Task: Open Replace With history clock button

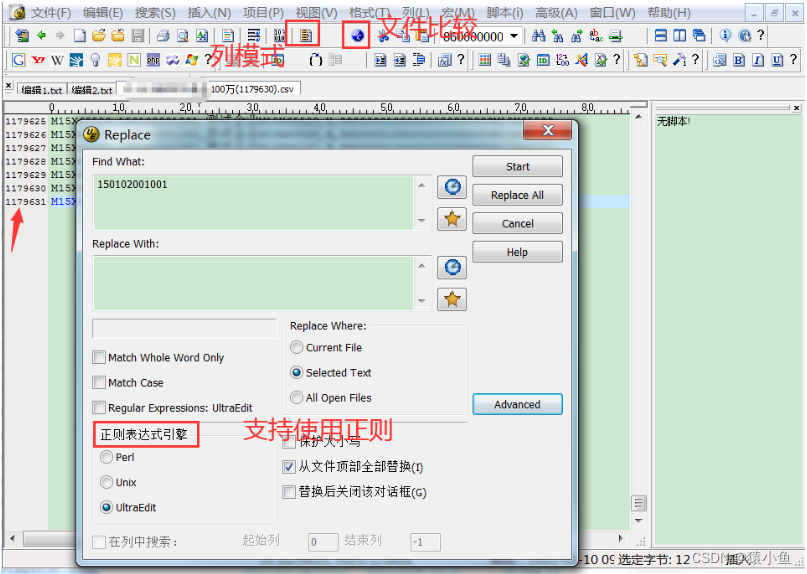Action: pyautogui.click(x=452, y=267)
